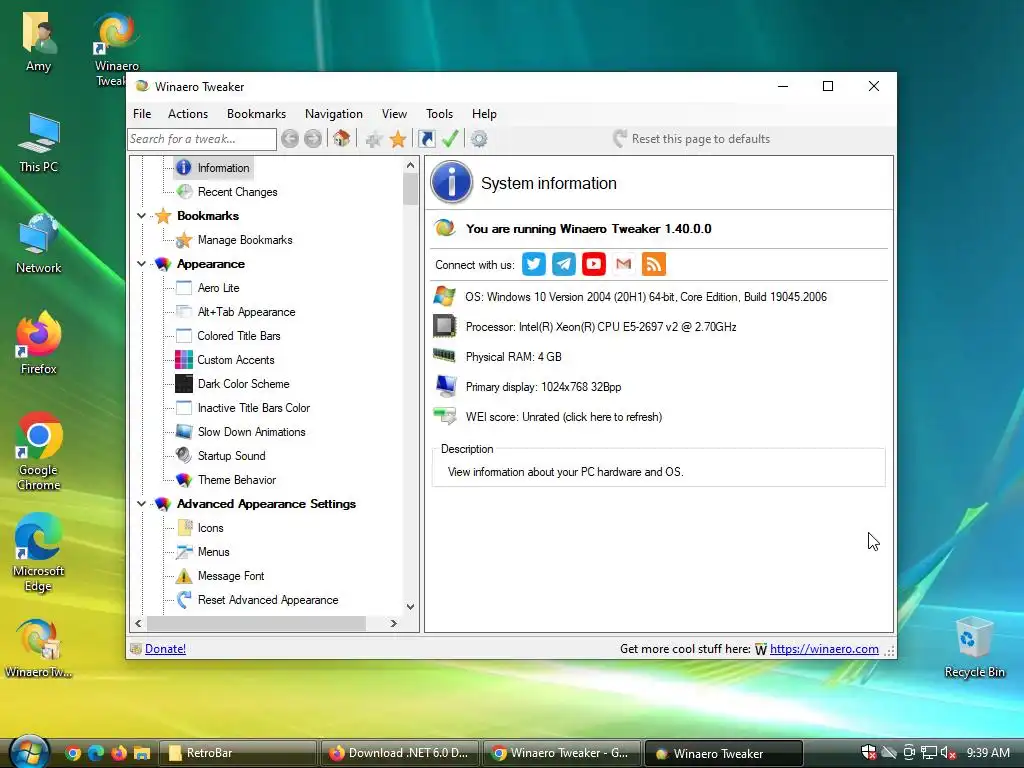
Task: Click the Donate! link
Action: (x=165, y=648)
